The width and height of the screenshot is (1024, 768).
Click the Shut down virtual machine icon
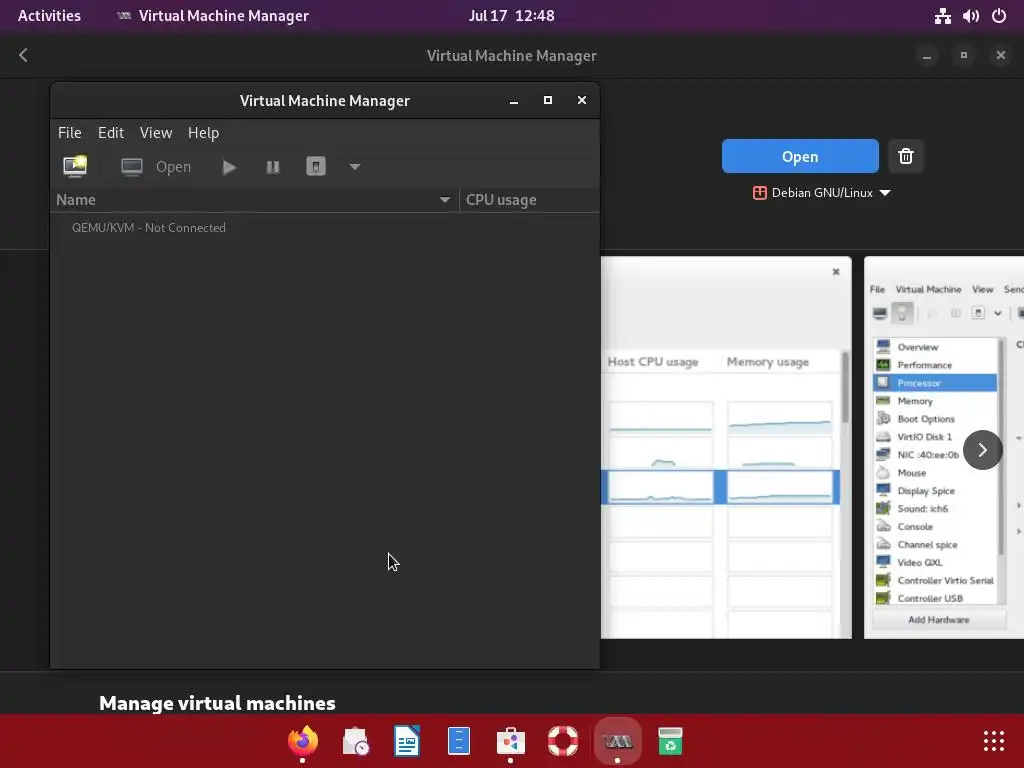316,167
